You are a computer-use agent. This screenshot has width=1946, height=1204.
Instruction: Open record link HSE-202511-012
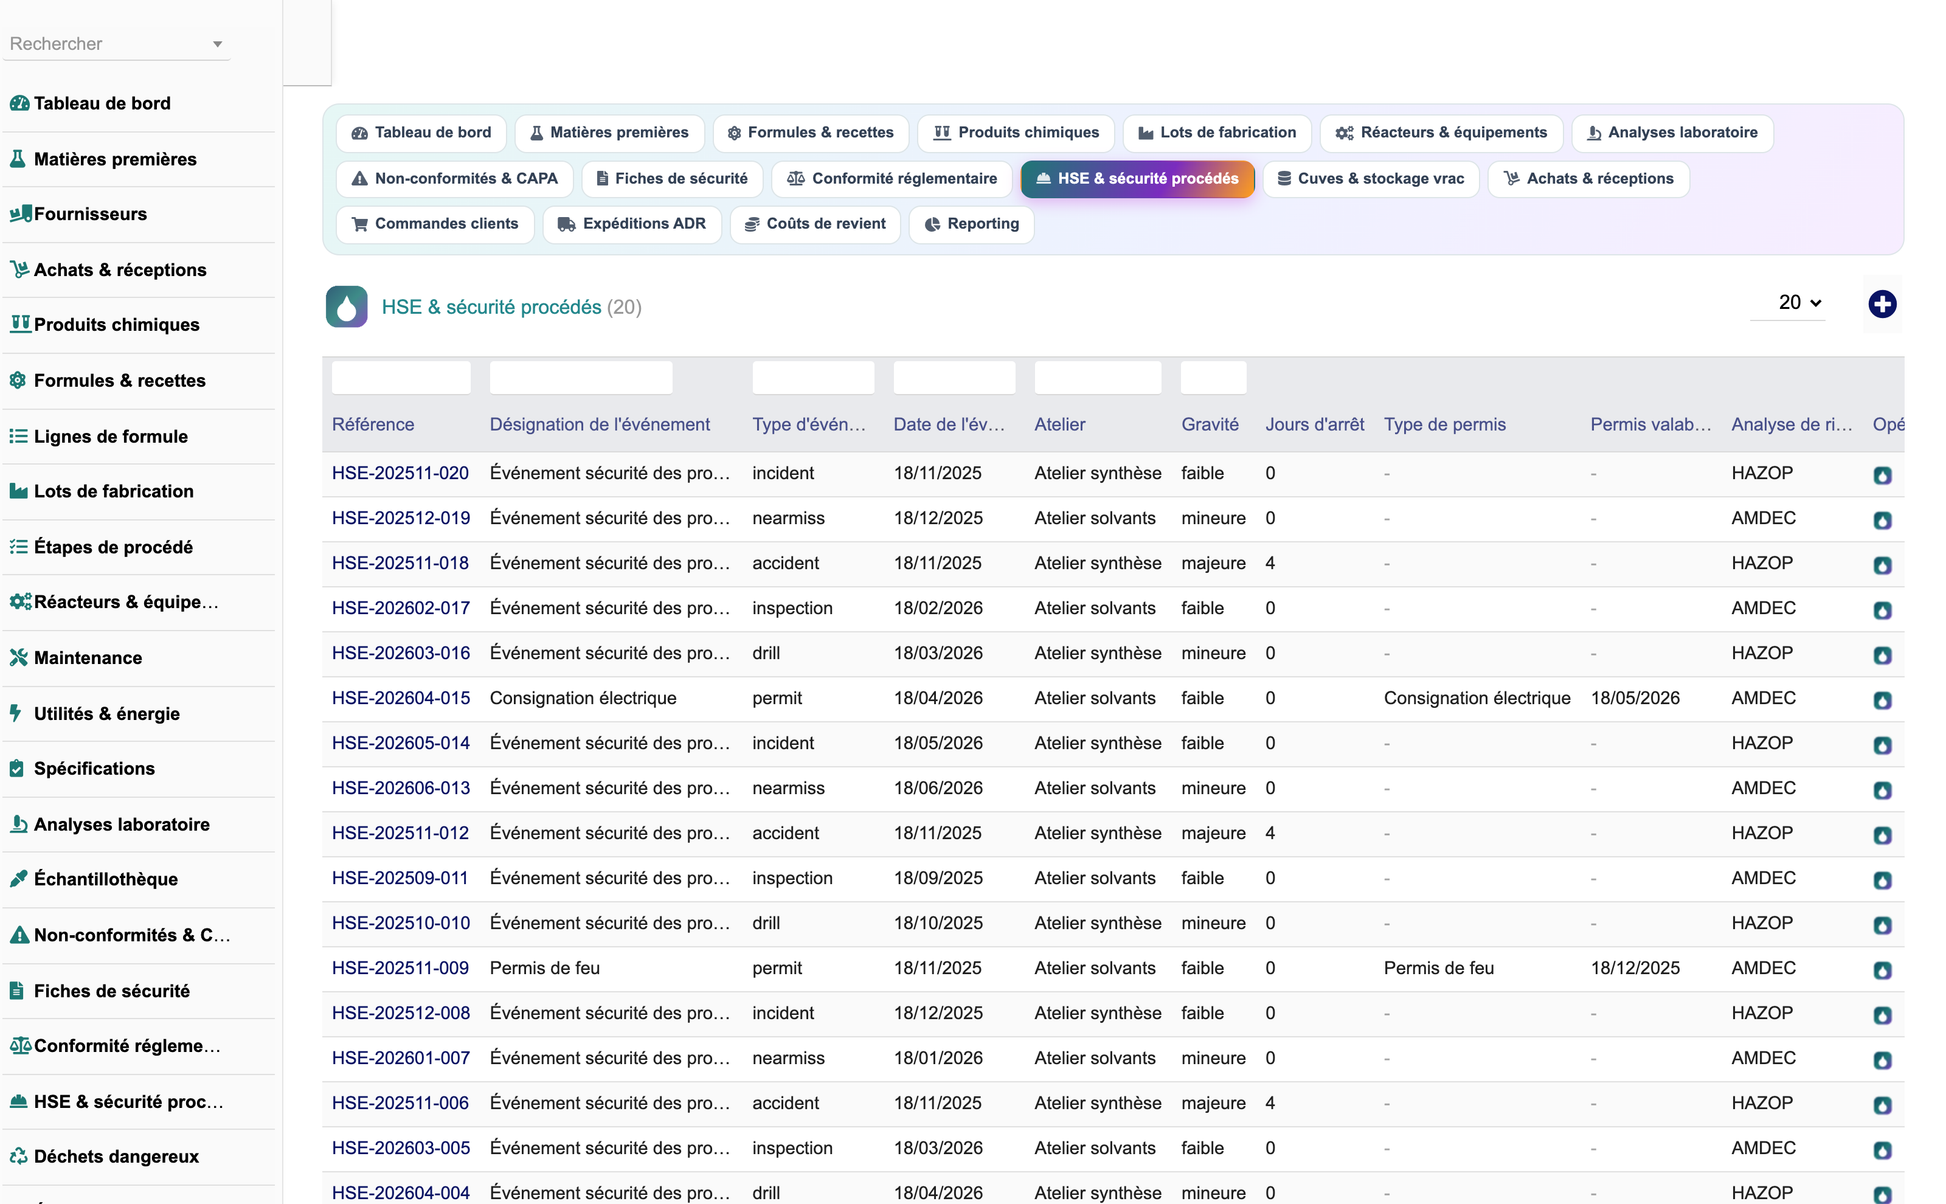click(400, 833)
